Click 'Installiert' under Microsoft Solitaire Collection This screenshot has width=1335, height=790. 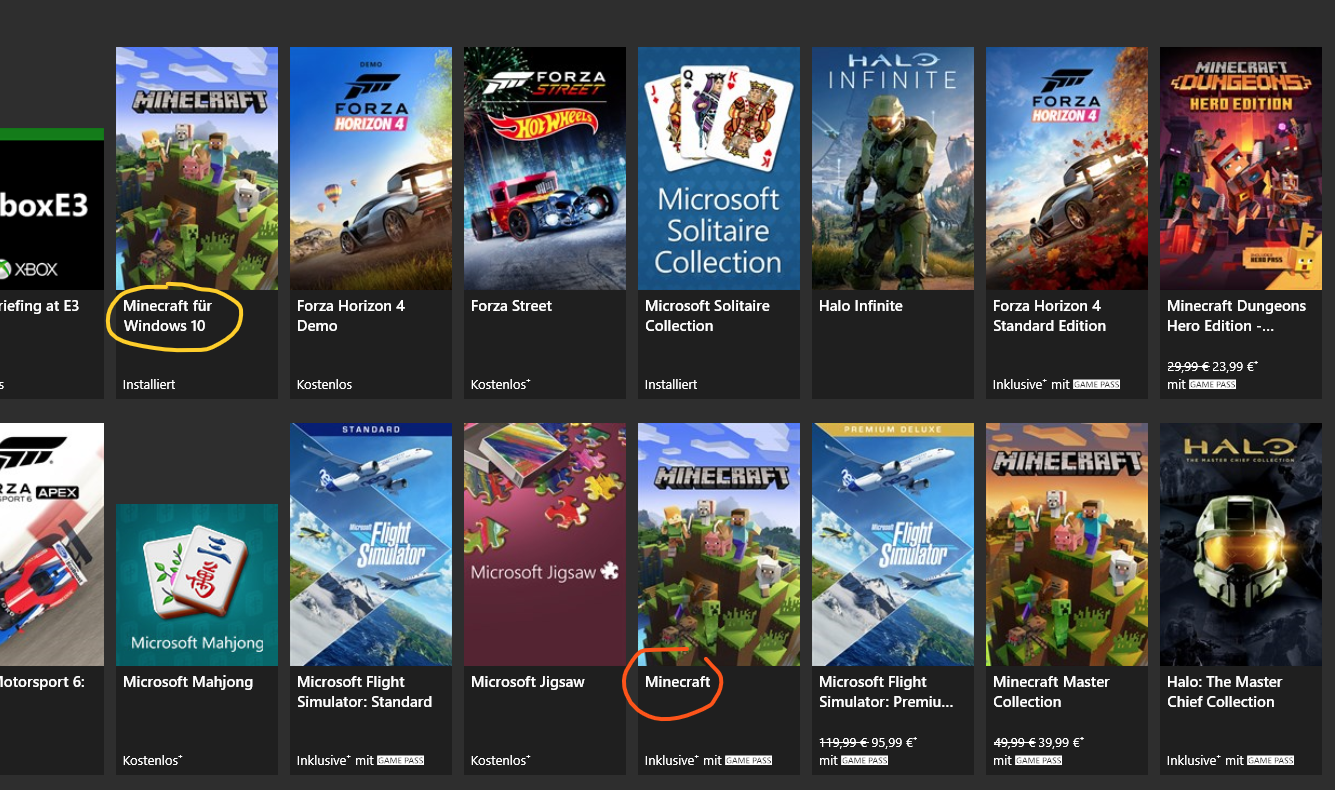[671, 384]
